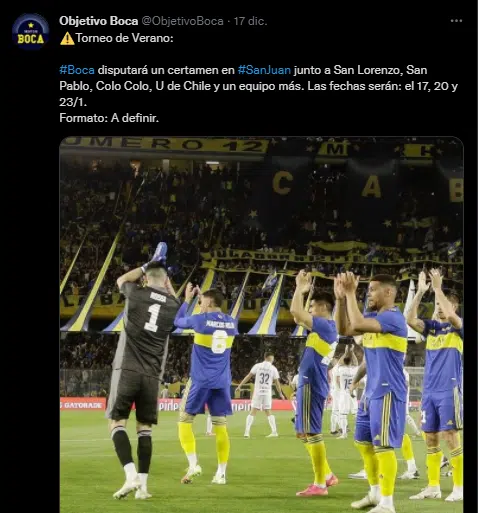Click the yellow letter A in stands
This screenshot has height=513, width=478.
click(371, 187)
